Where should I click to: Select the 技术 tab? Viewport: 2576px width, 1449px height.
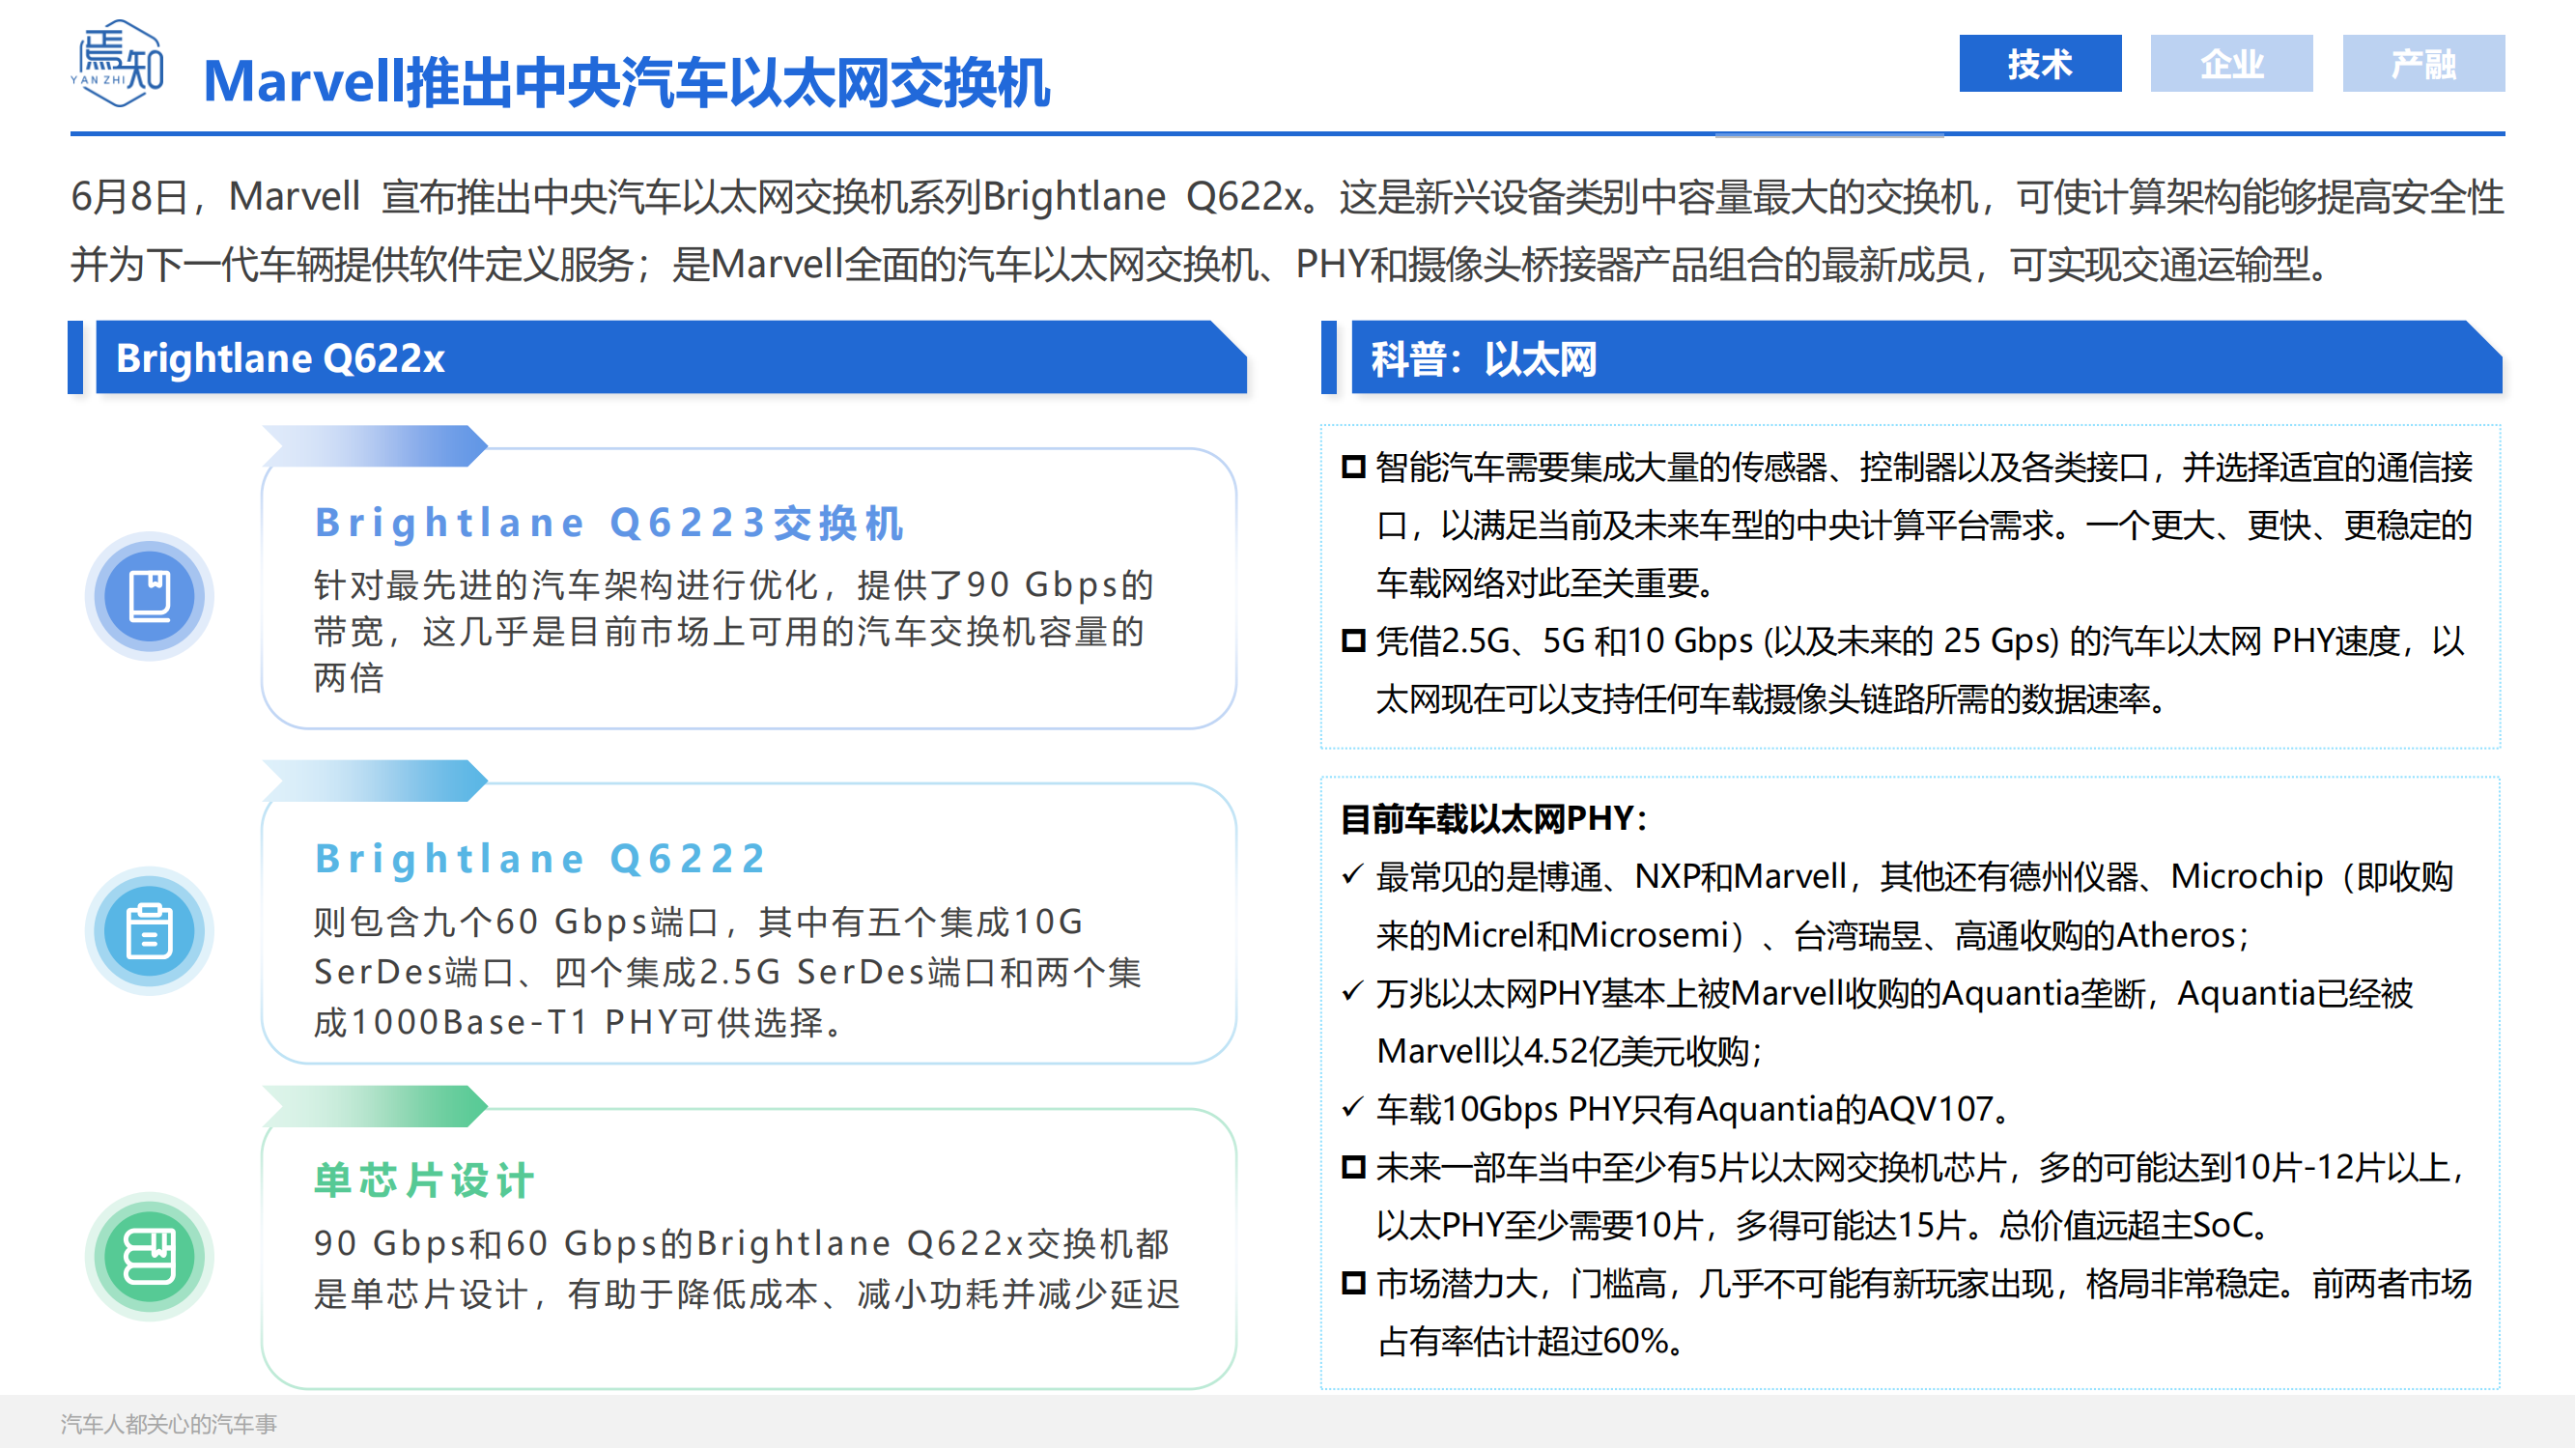2040,64
